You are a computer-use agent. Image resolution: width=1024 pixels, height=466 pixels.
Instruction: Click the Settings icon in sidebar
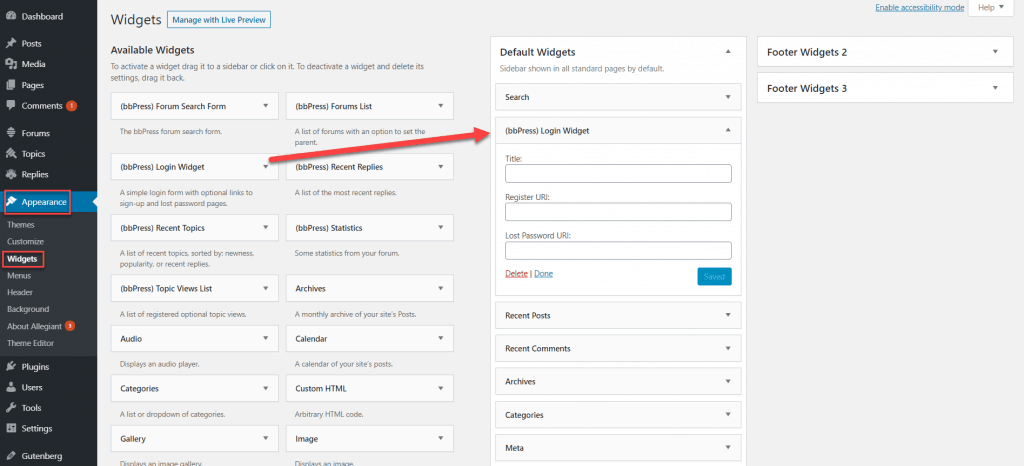10,429
